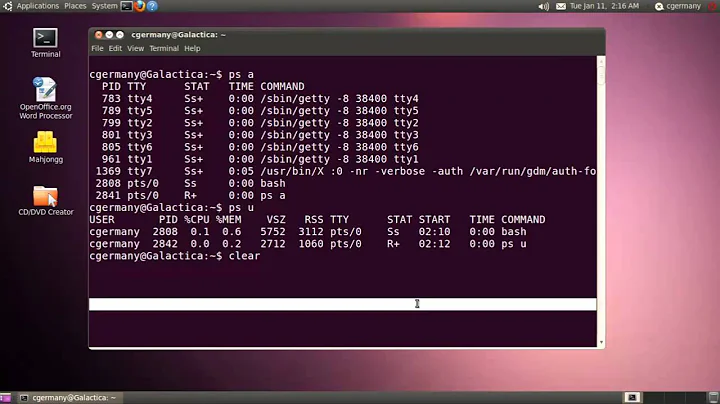Maximize the terminal window
The image size is (720, 404).
click(x=120, y=35)
